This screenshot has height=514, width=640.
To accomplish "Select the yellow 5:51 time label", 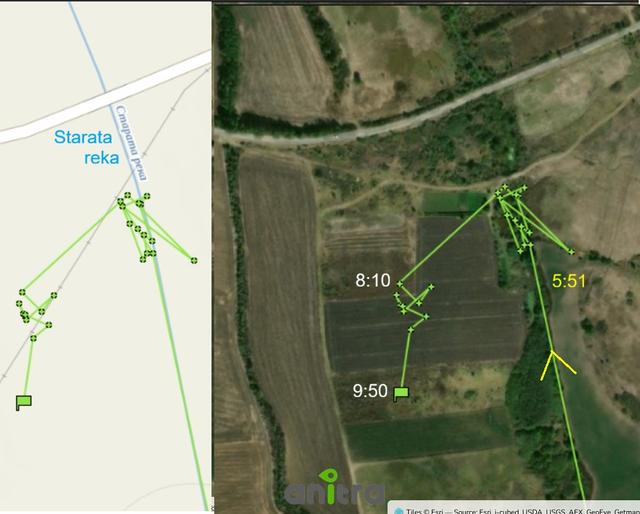I will pos(569,281).
